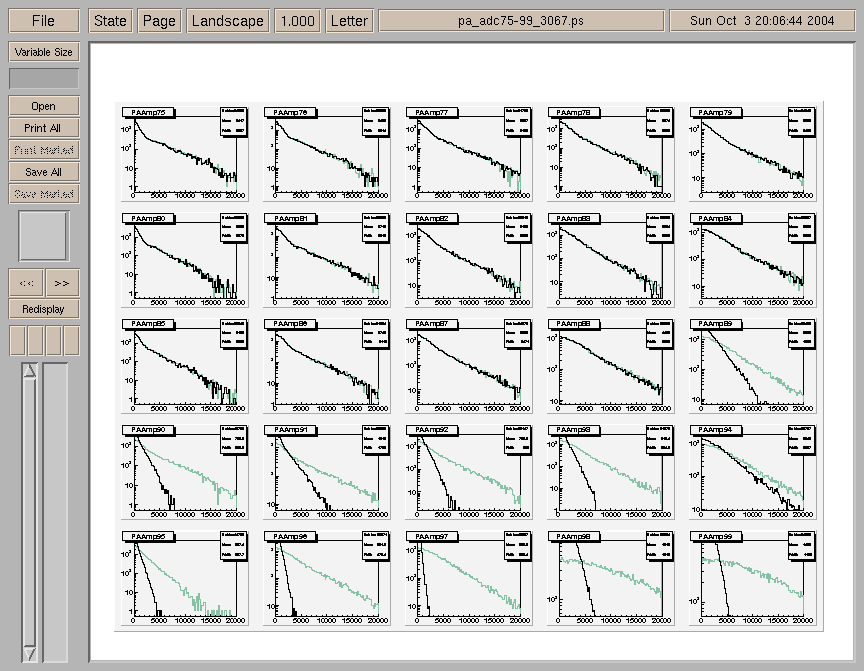
Task: Click the Redisplay button
Action: click(x=44, y=309)
